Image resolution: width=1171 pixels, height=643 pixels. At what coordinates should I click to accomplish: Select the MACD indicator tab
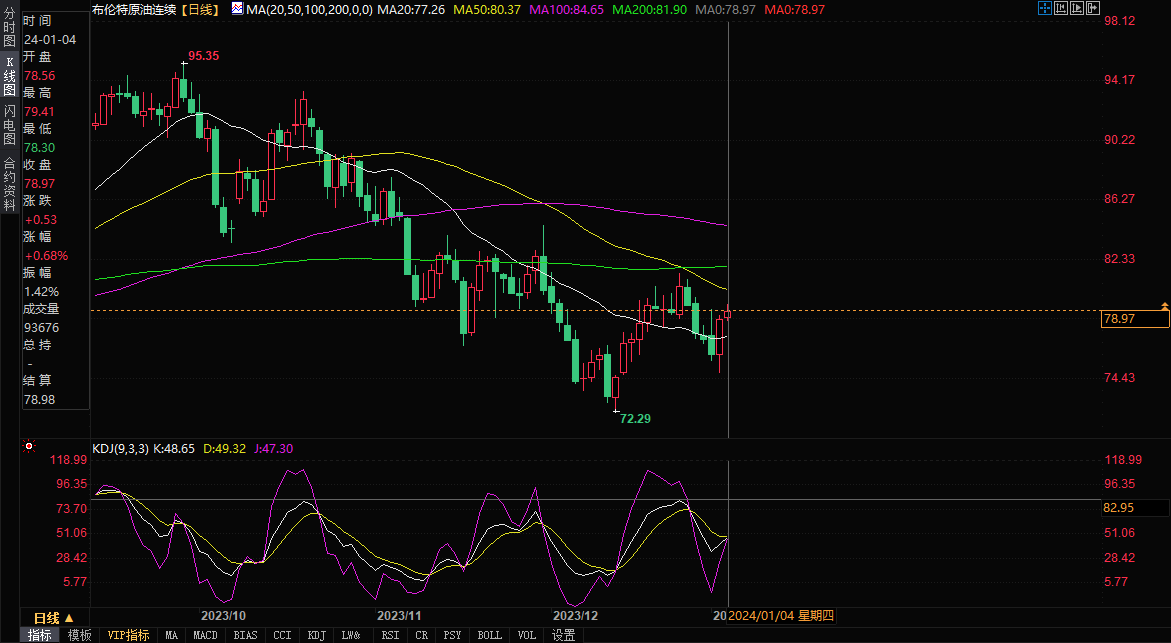click(205, 635)
